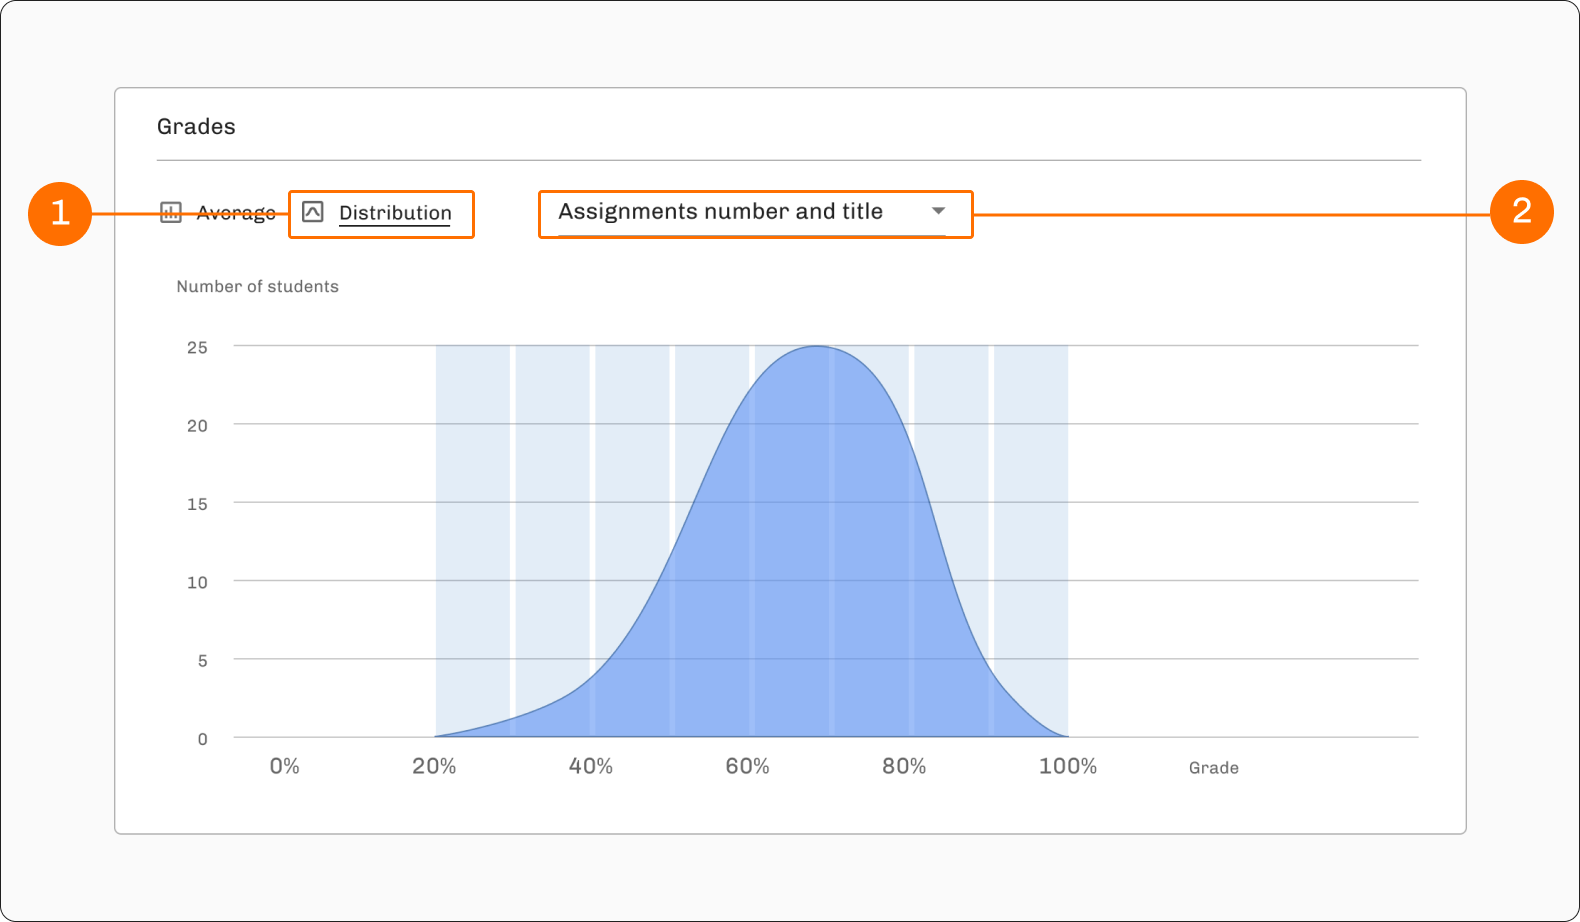Expand the assignments dropdown arrow
Viewport: 1580px width, 922px height.
pos(938,211)
